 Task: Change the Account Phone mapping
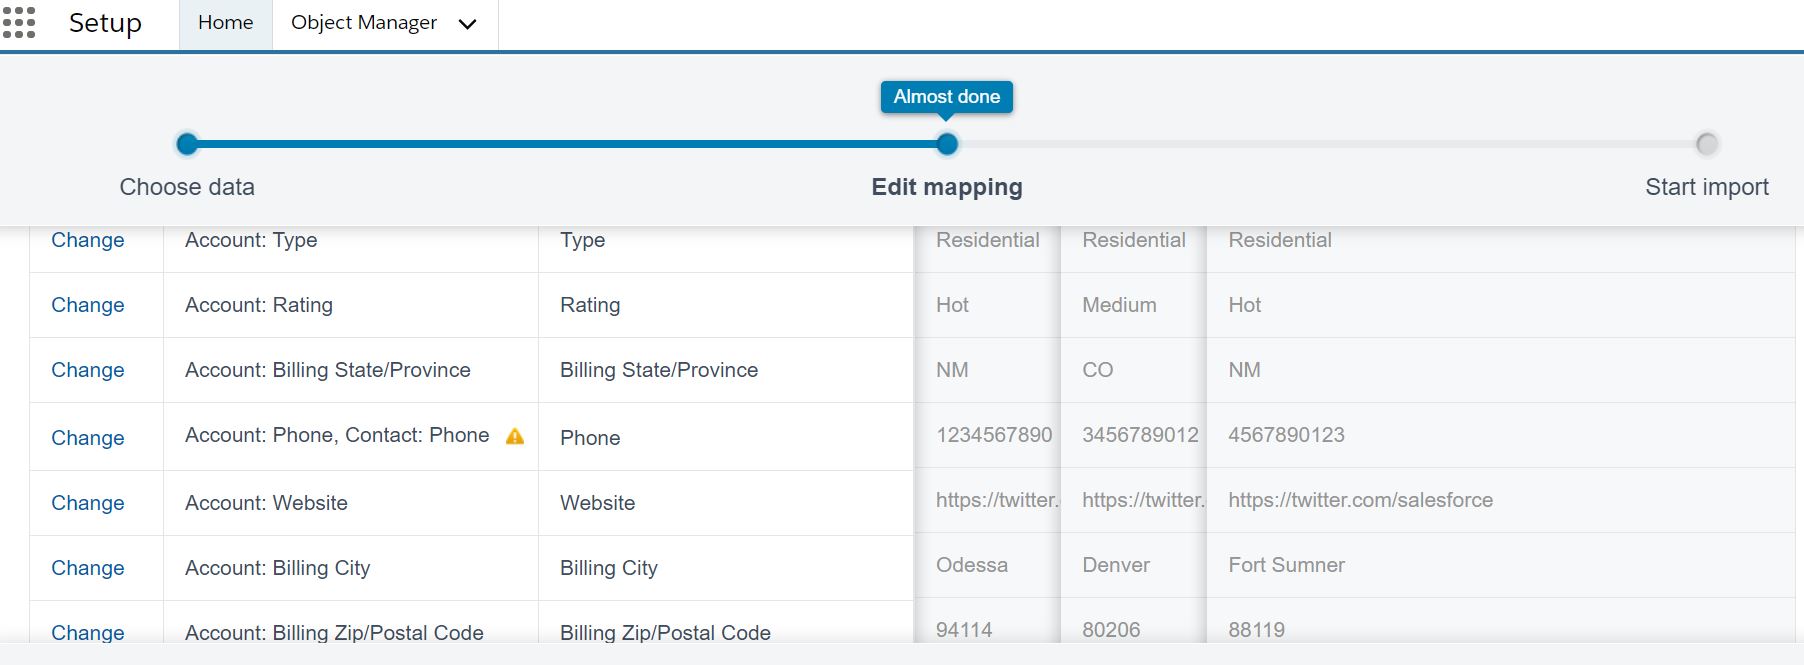[88, 438]
